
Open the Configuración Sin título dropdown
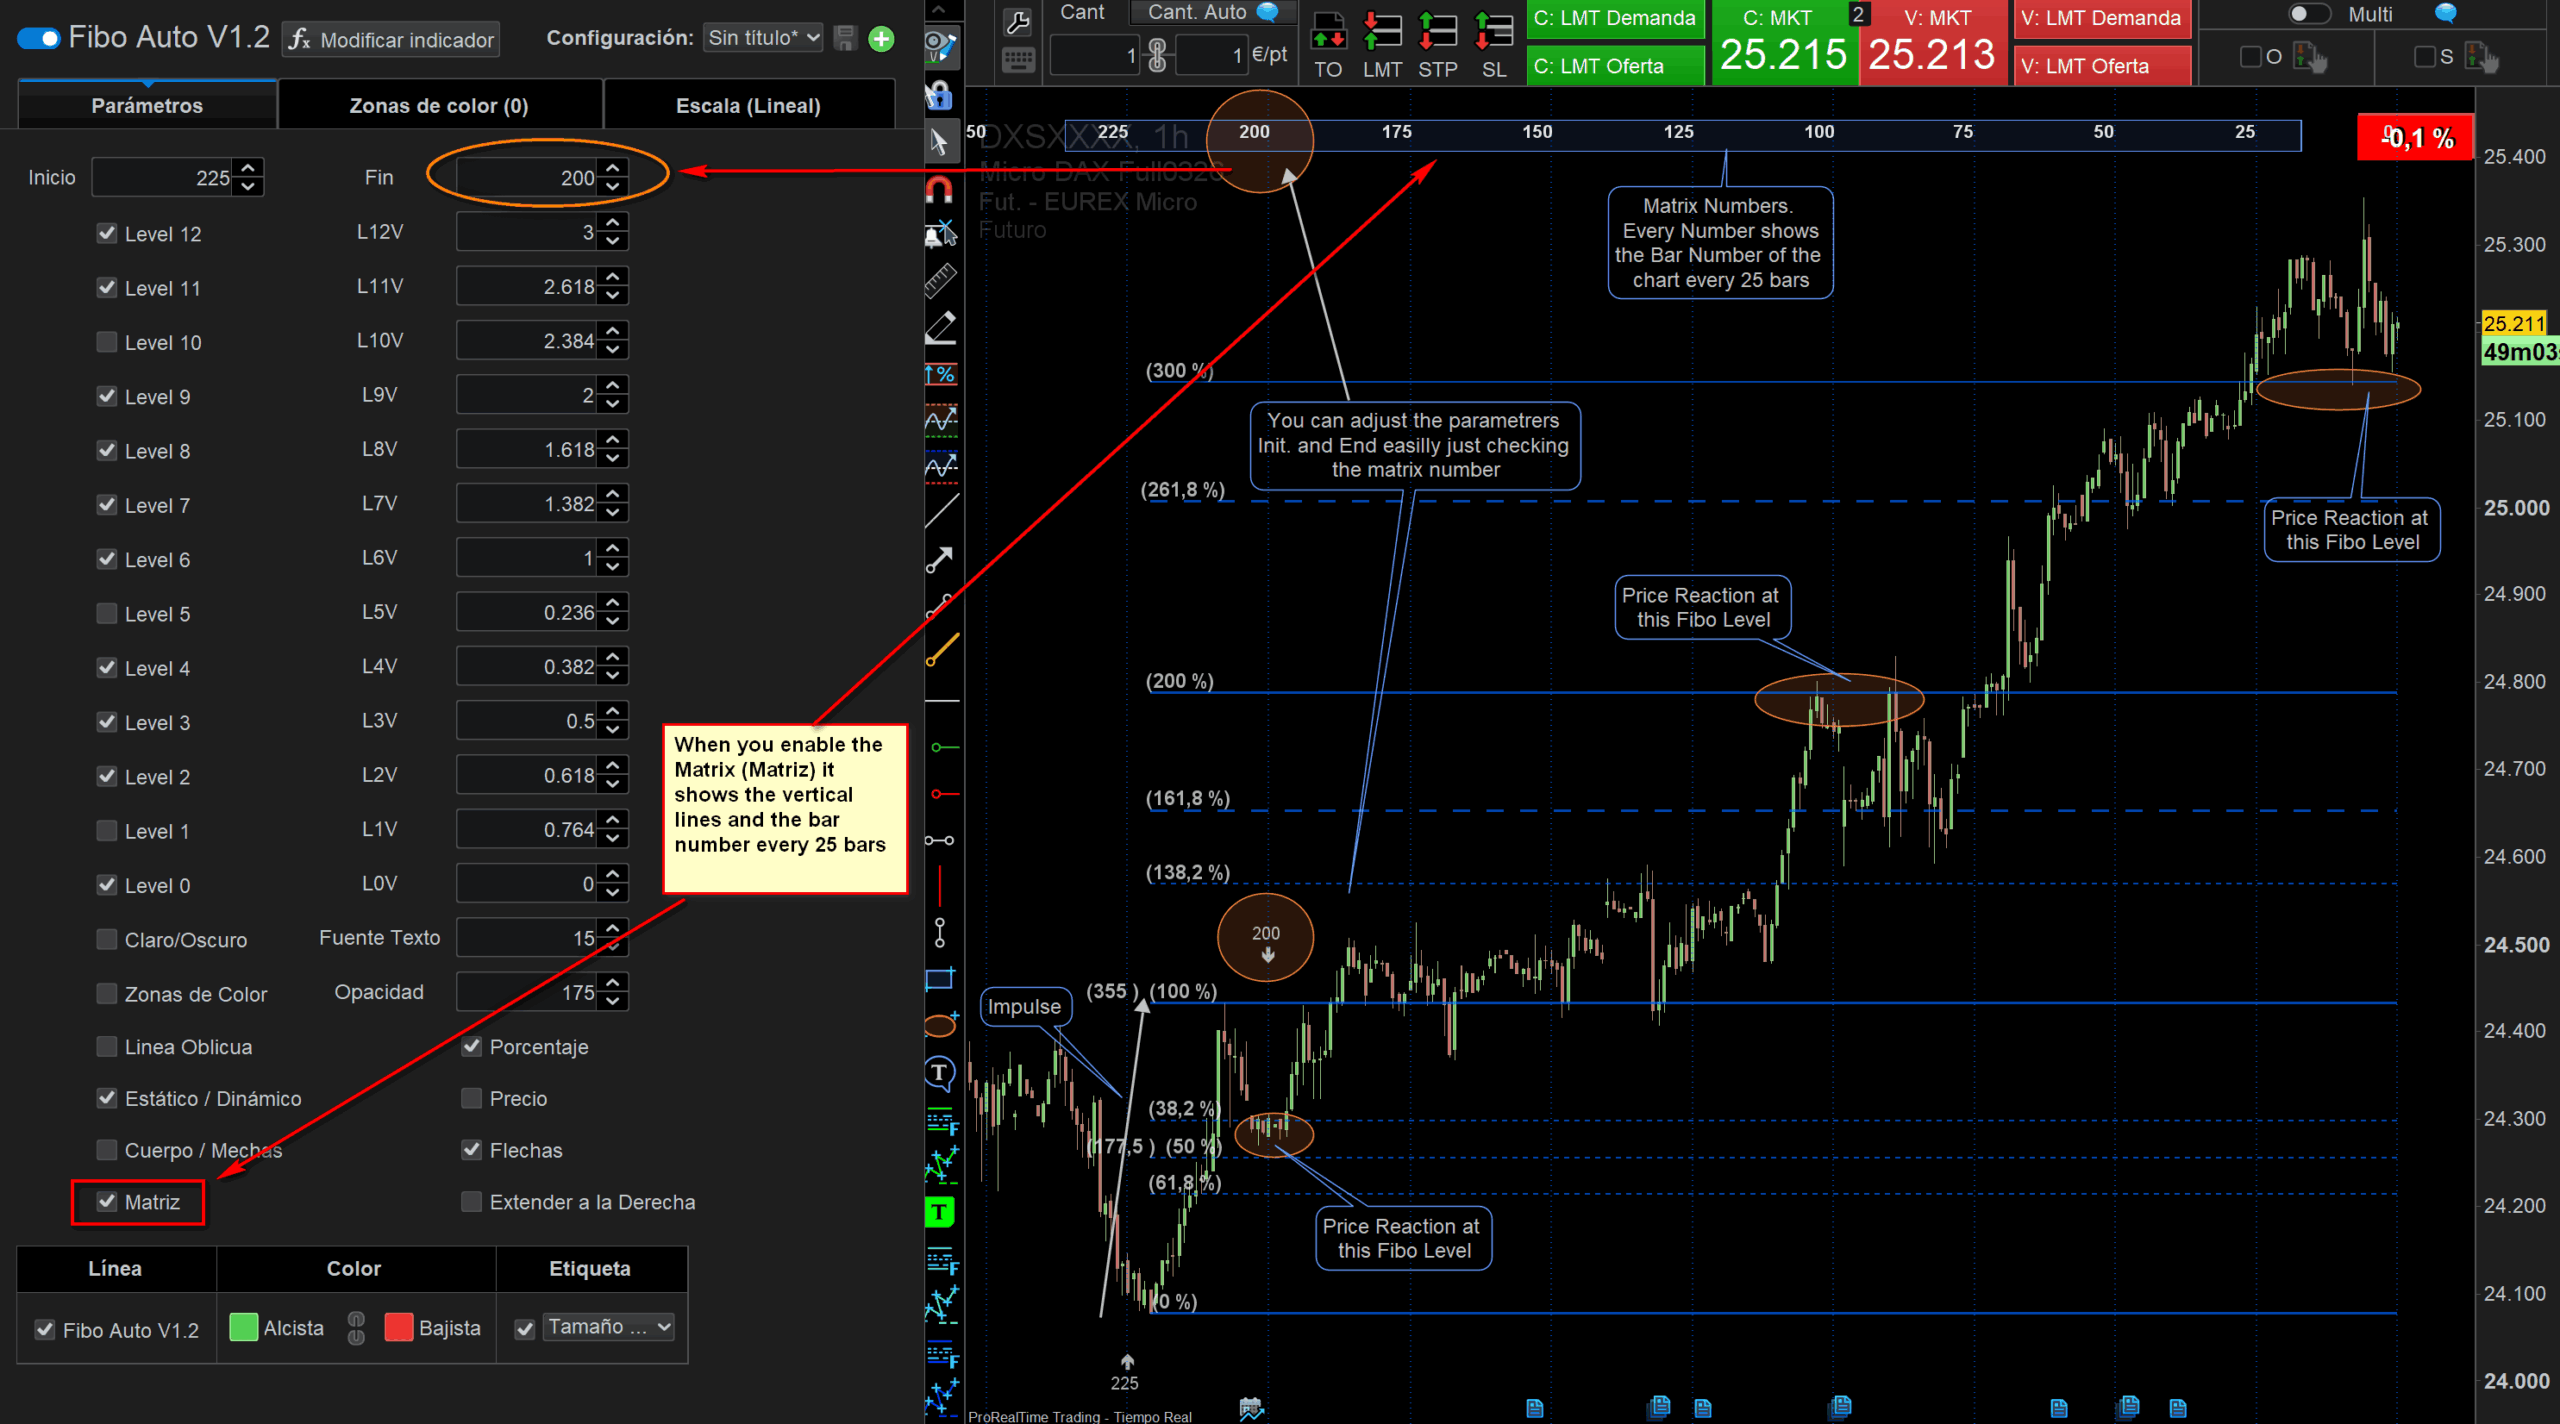coord(763,38)
